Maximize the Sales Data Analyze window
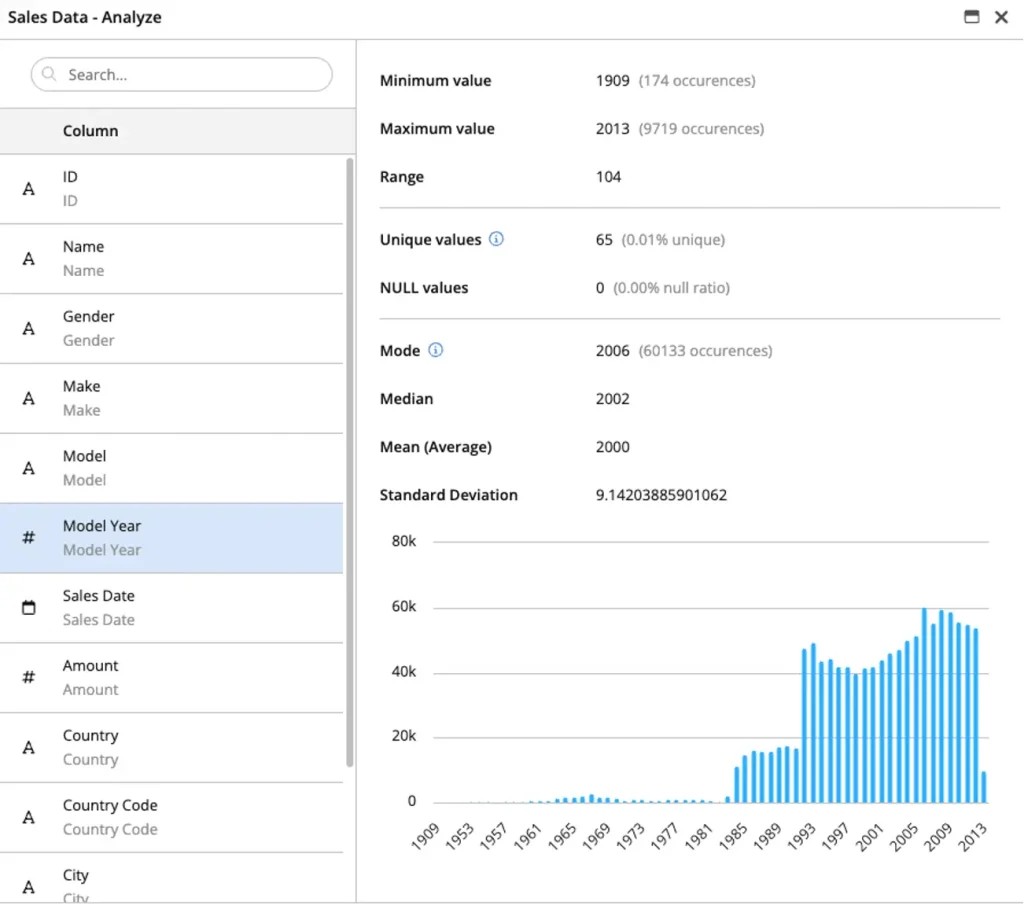Viewport: 1024px width, 909px height. 972,17
